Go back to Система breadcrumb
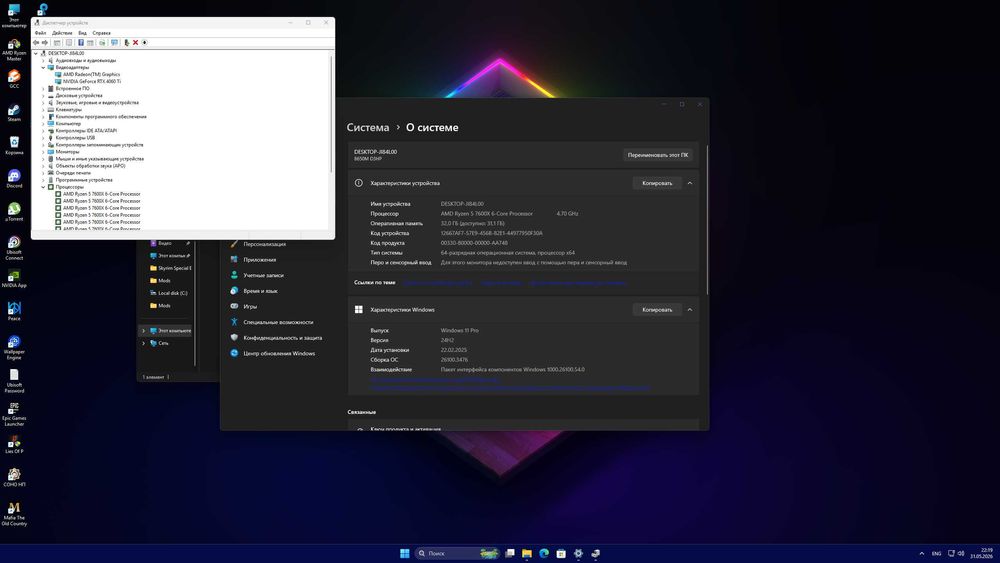1000x563 pixels. pos(368,128)
